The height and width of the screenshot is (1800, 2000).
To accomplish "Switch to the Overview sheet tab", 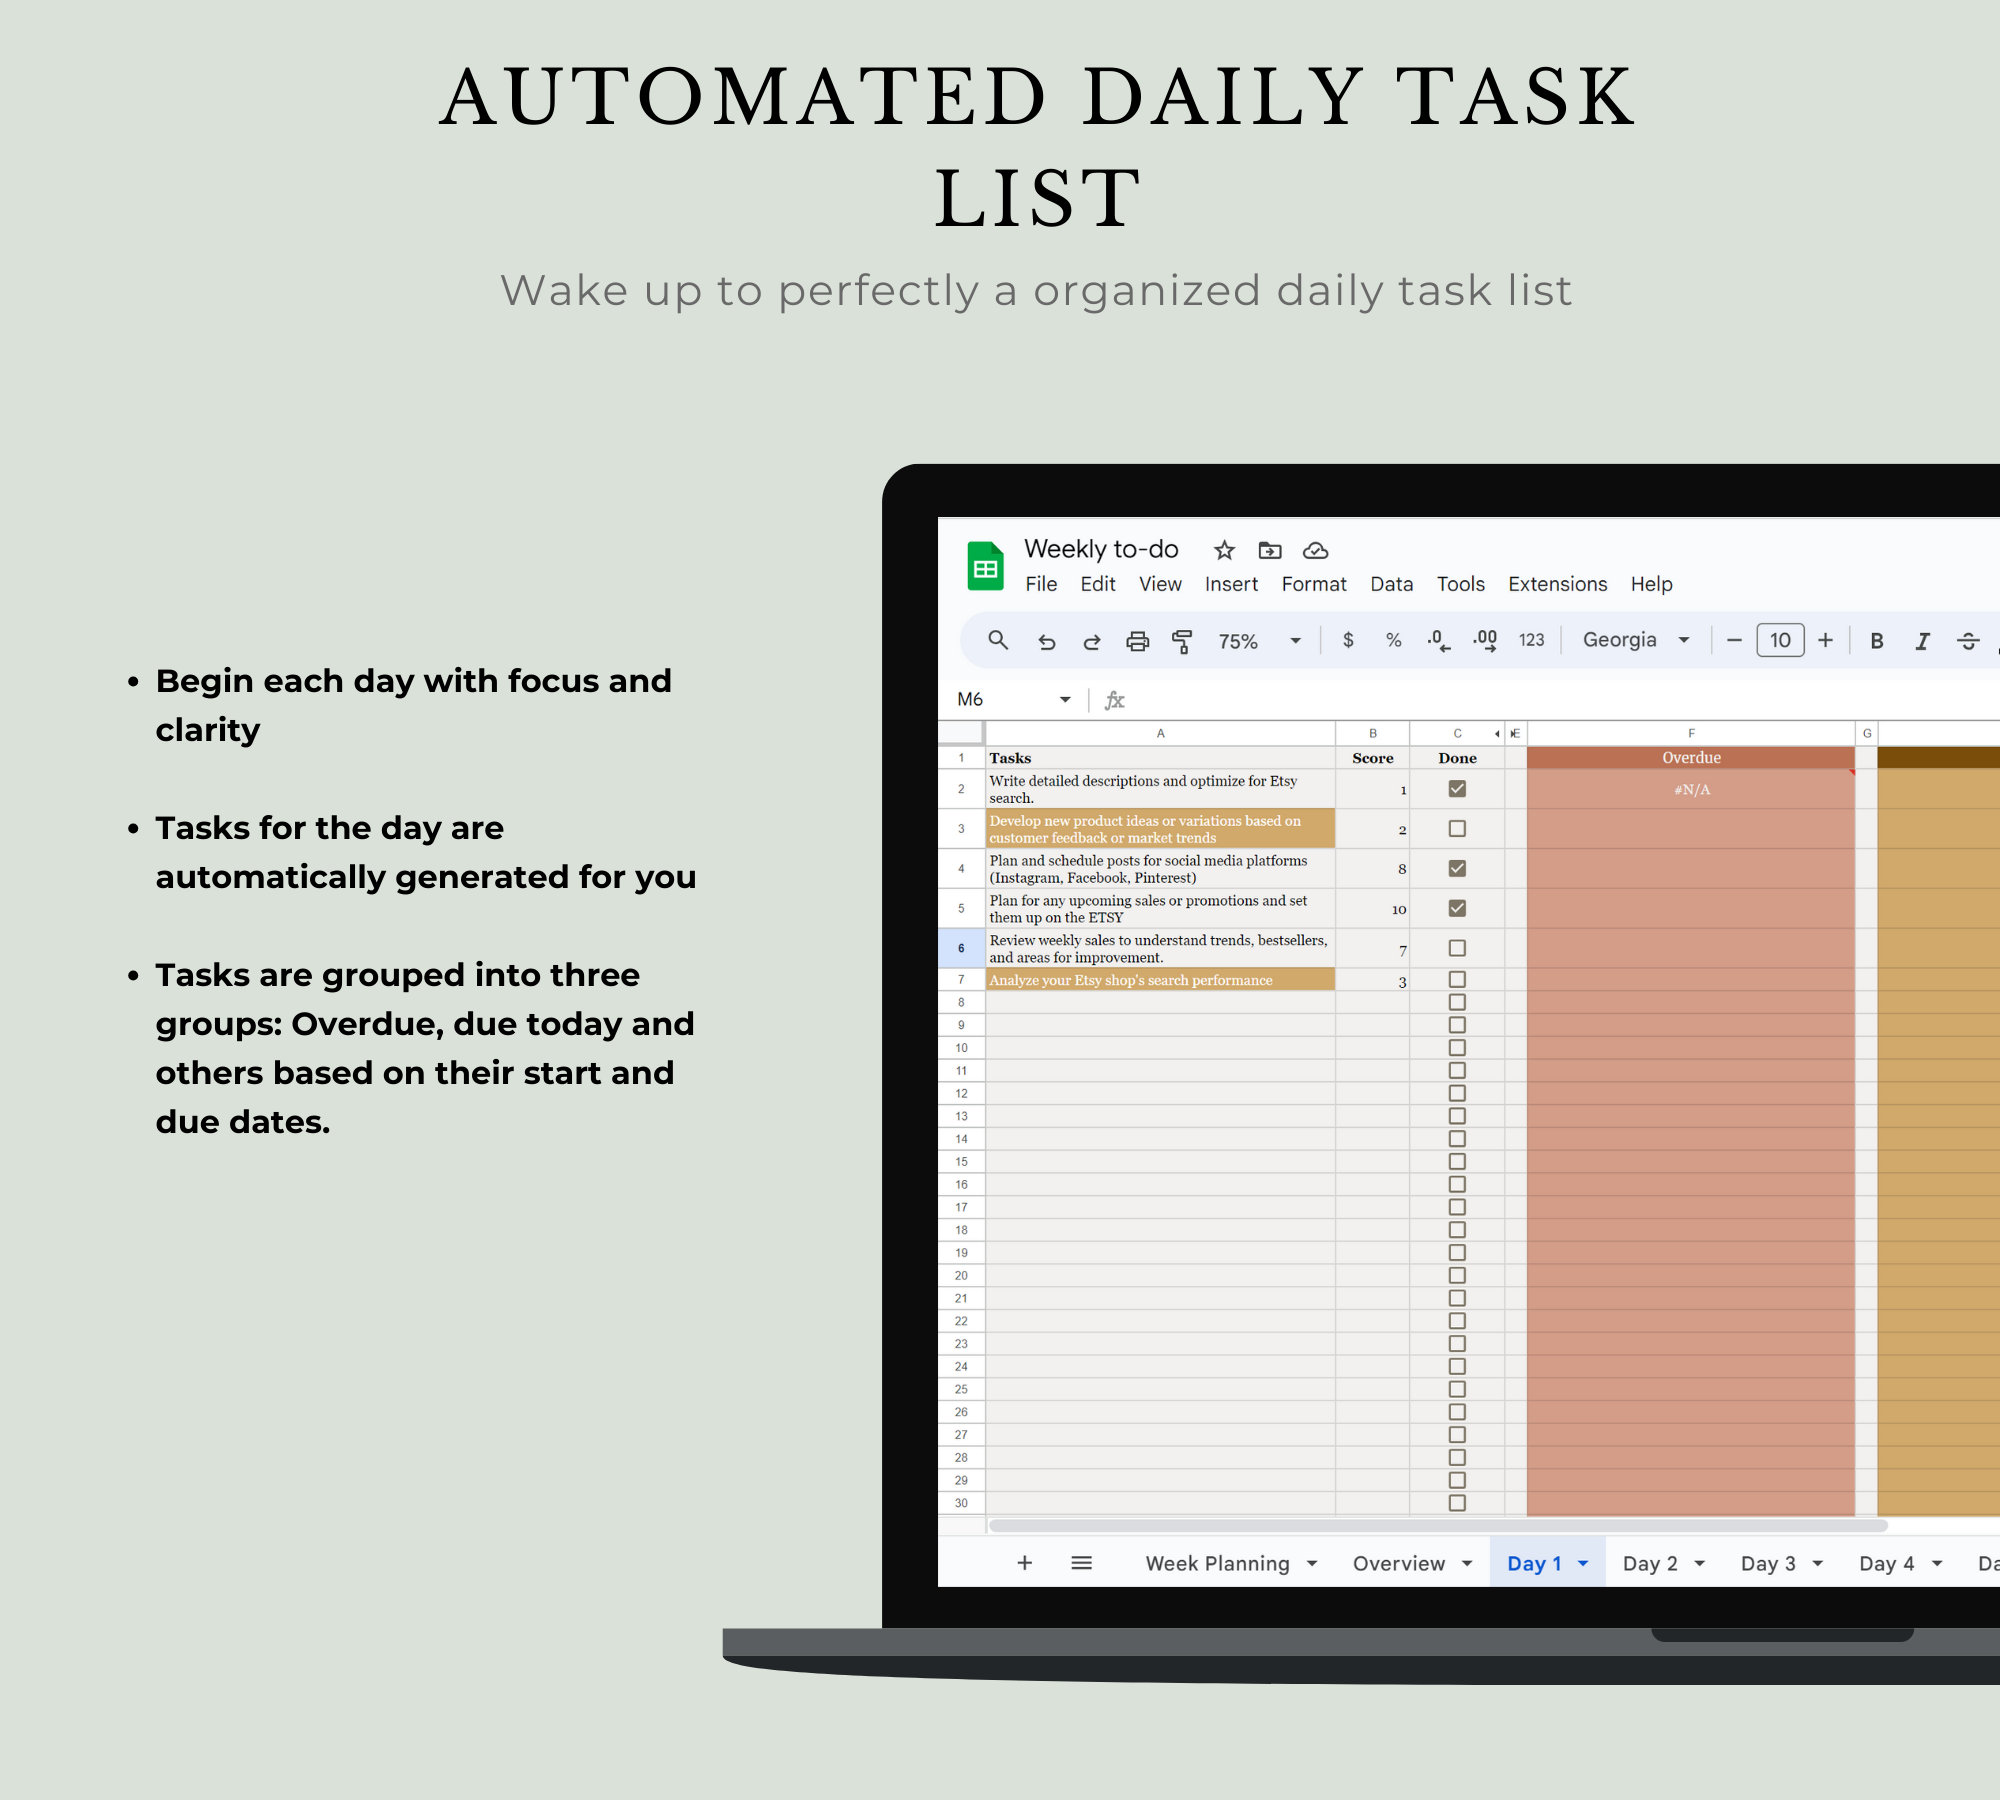I will click(1400, 1562).
